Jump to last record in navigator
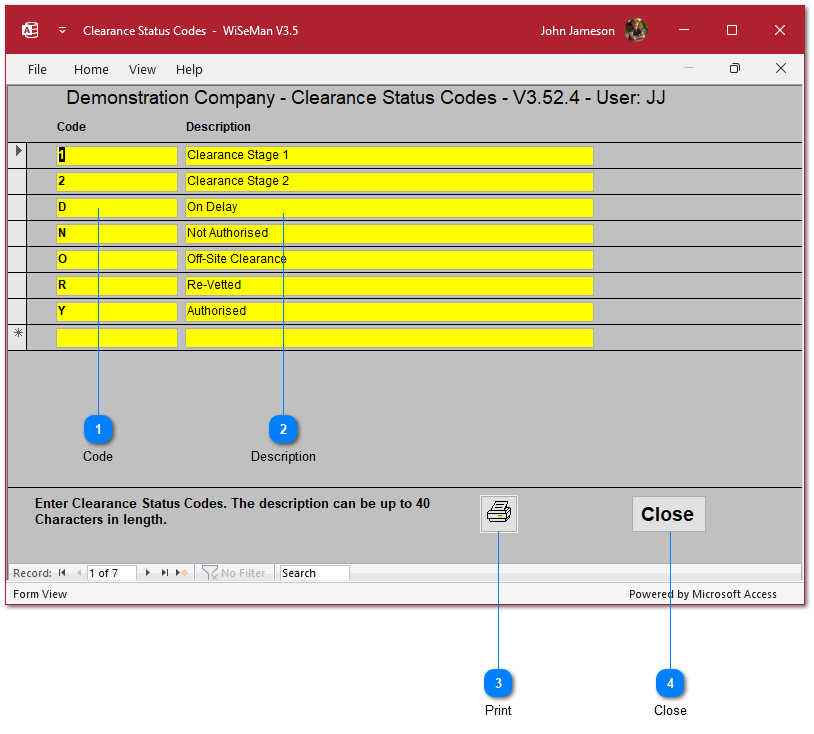The height and width of the screenshot is (734, 814). coord(165,573)
